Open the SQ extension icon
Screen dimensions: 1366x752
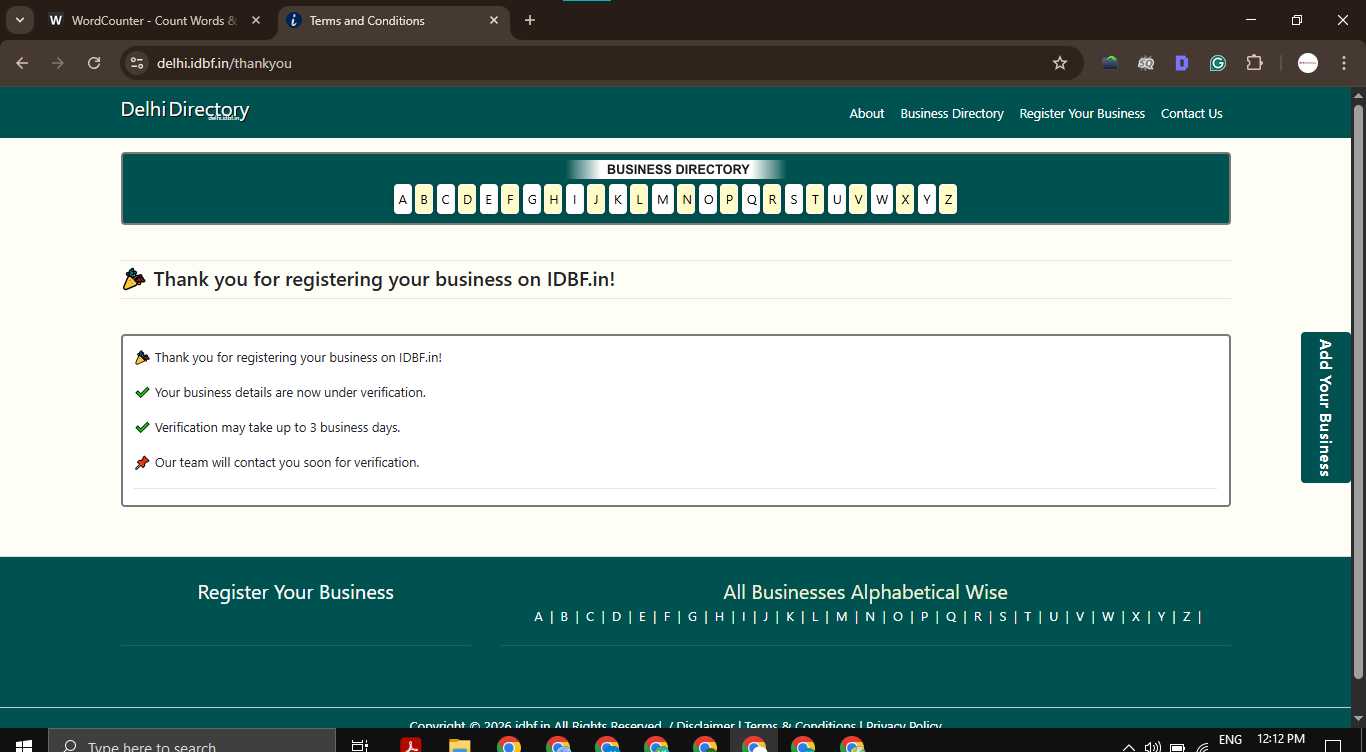coord(1146,63)
